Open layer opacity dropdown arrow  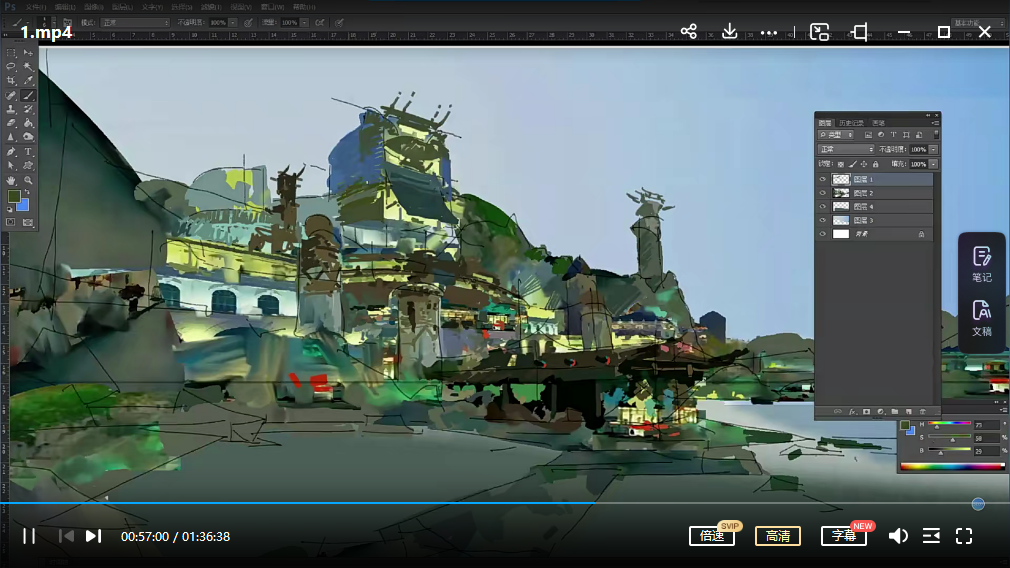pyautogui.click(x=933, y=149)
